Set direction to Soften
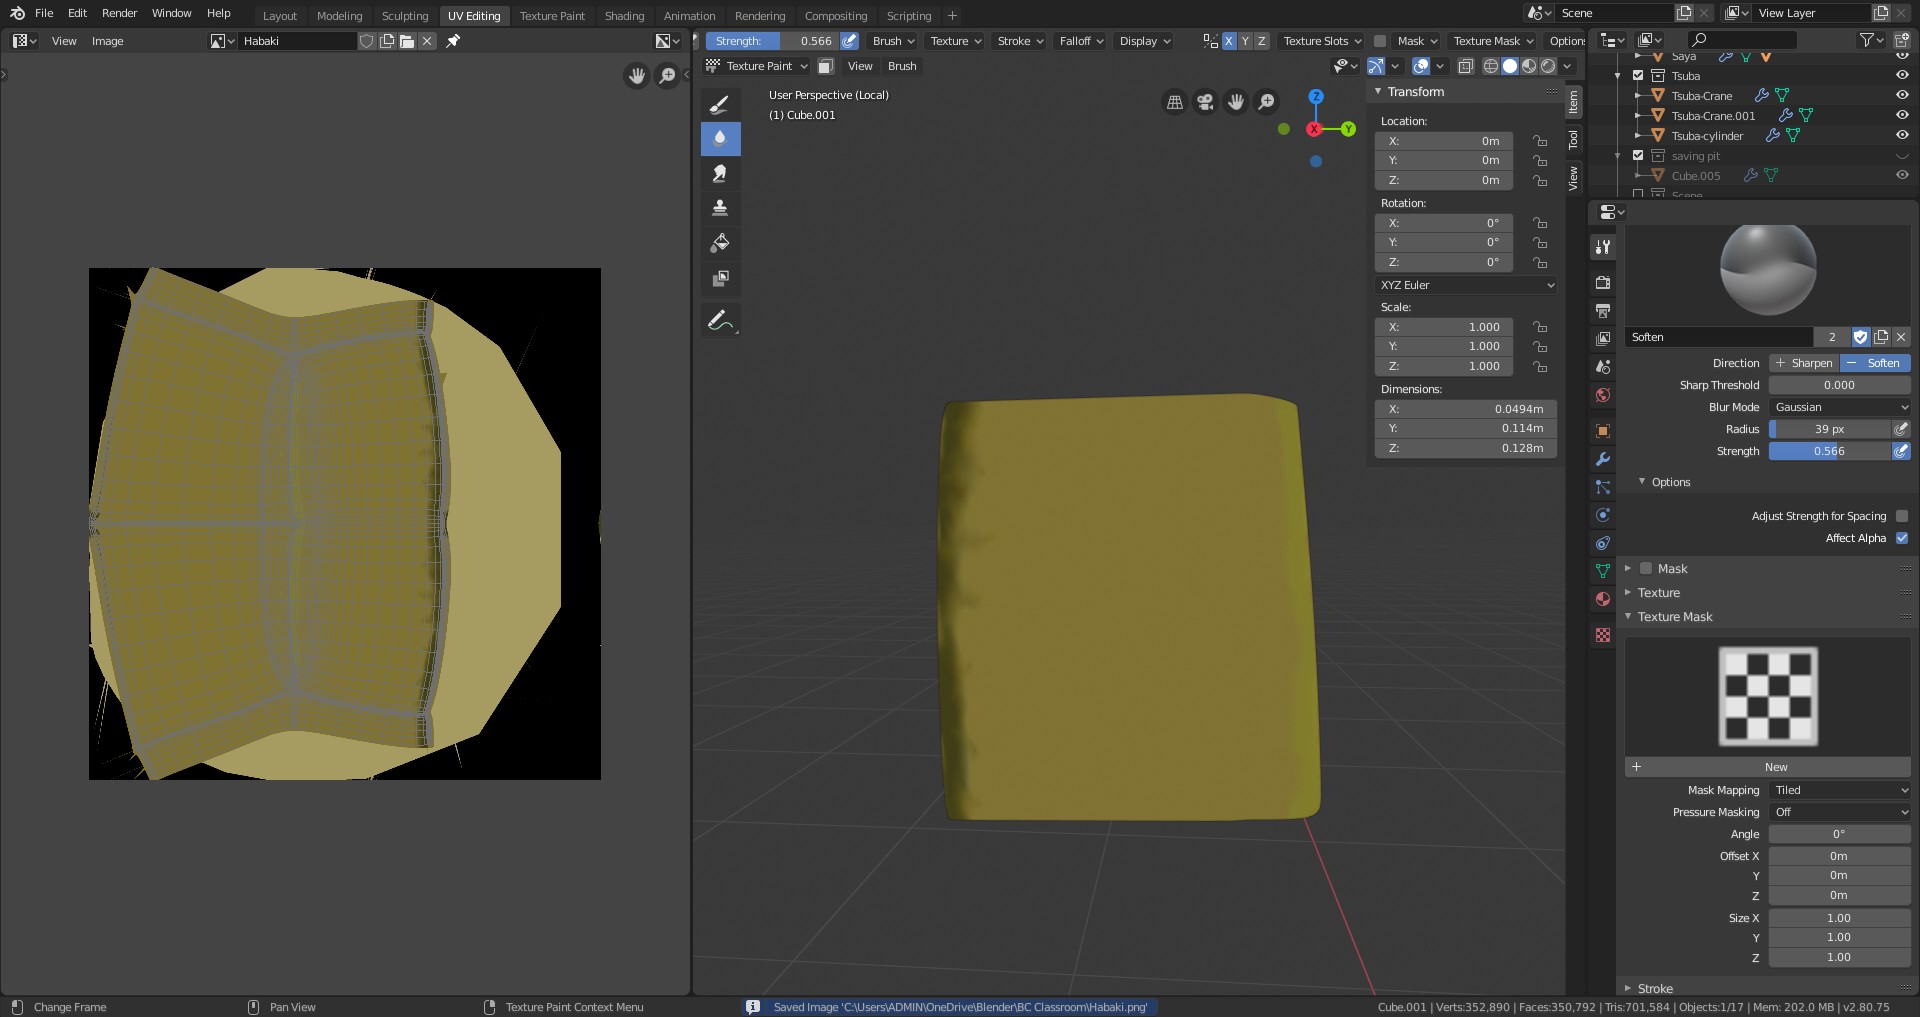1920x1017 pixels. point(1876,363)
